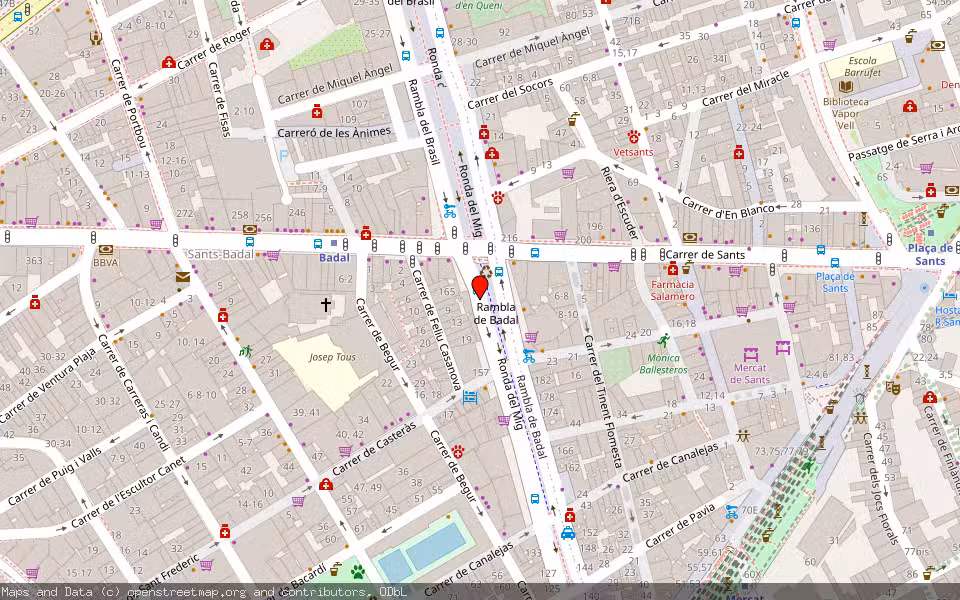Select the church cross icon near Josep Tous

coord(325,305)
